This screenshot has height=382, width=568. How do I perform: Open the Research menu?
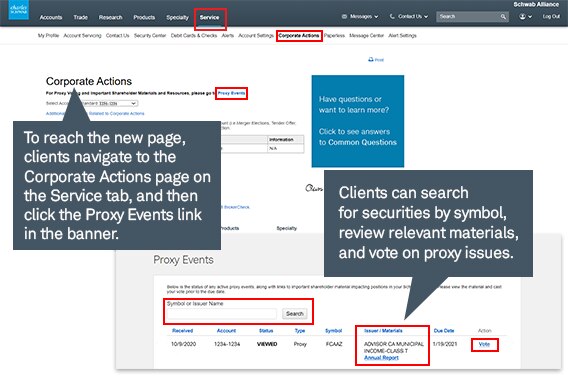pyautogui.click(x=110, y=17)
